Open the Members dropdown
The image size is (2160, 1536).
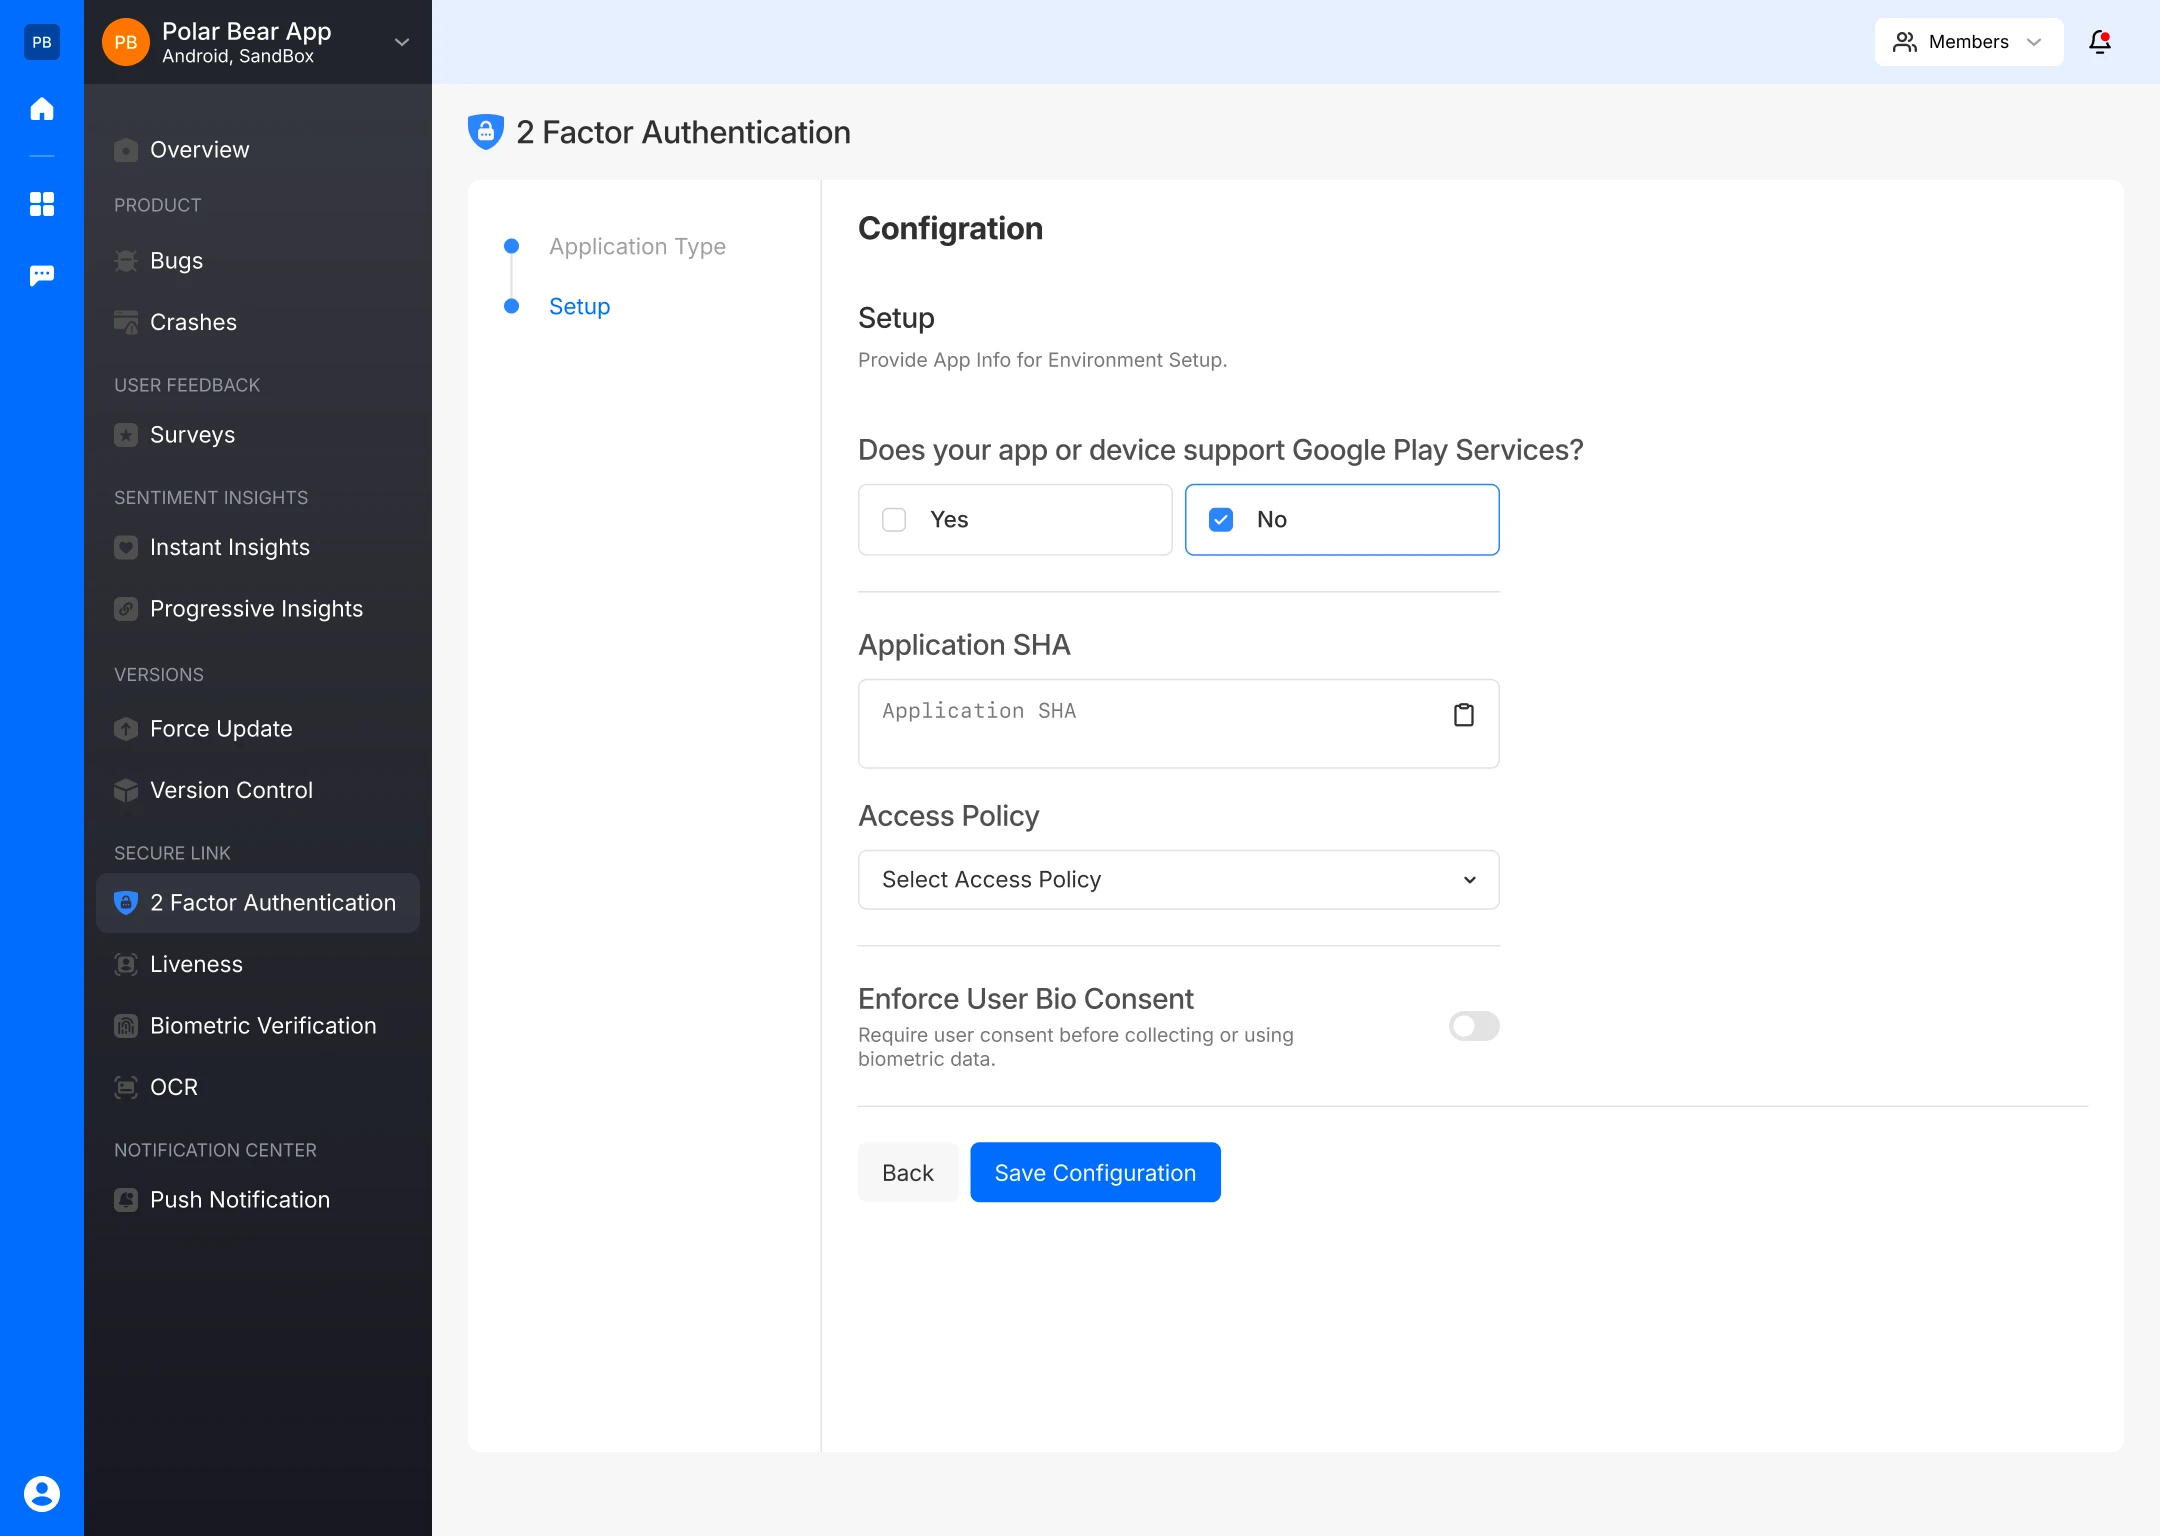pyautogui.click(x=1967, y=42)
